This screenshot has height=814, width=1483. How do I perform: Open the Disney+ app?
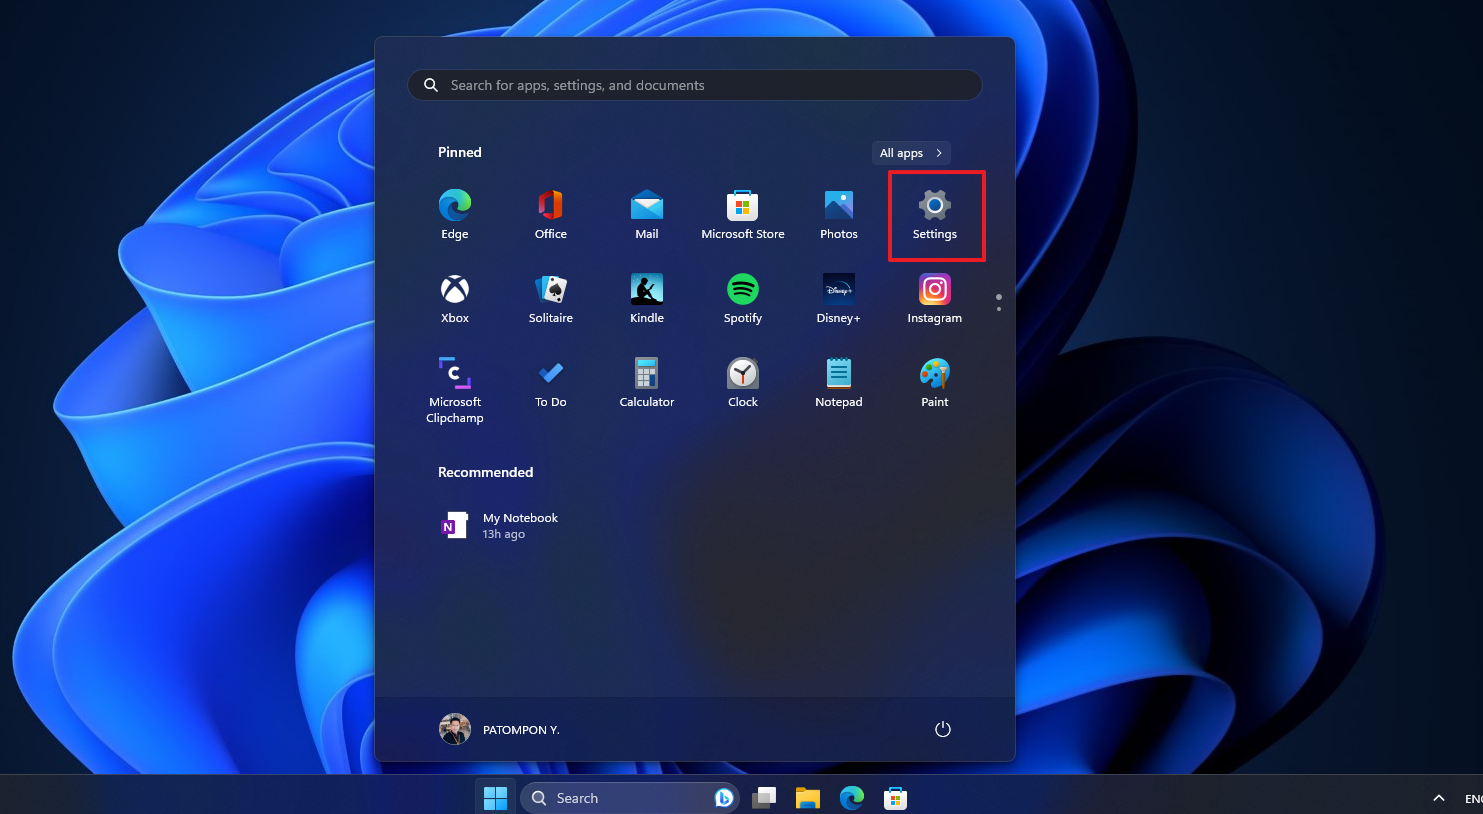pos(839,298)
